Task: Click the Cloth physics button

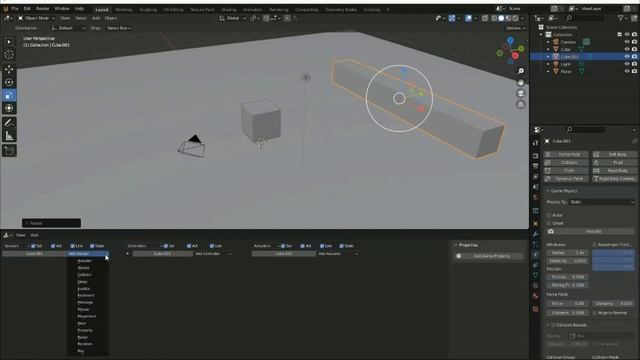Action: tap(567, 171)
